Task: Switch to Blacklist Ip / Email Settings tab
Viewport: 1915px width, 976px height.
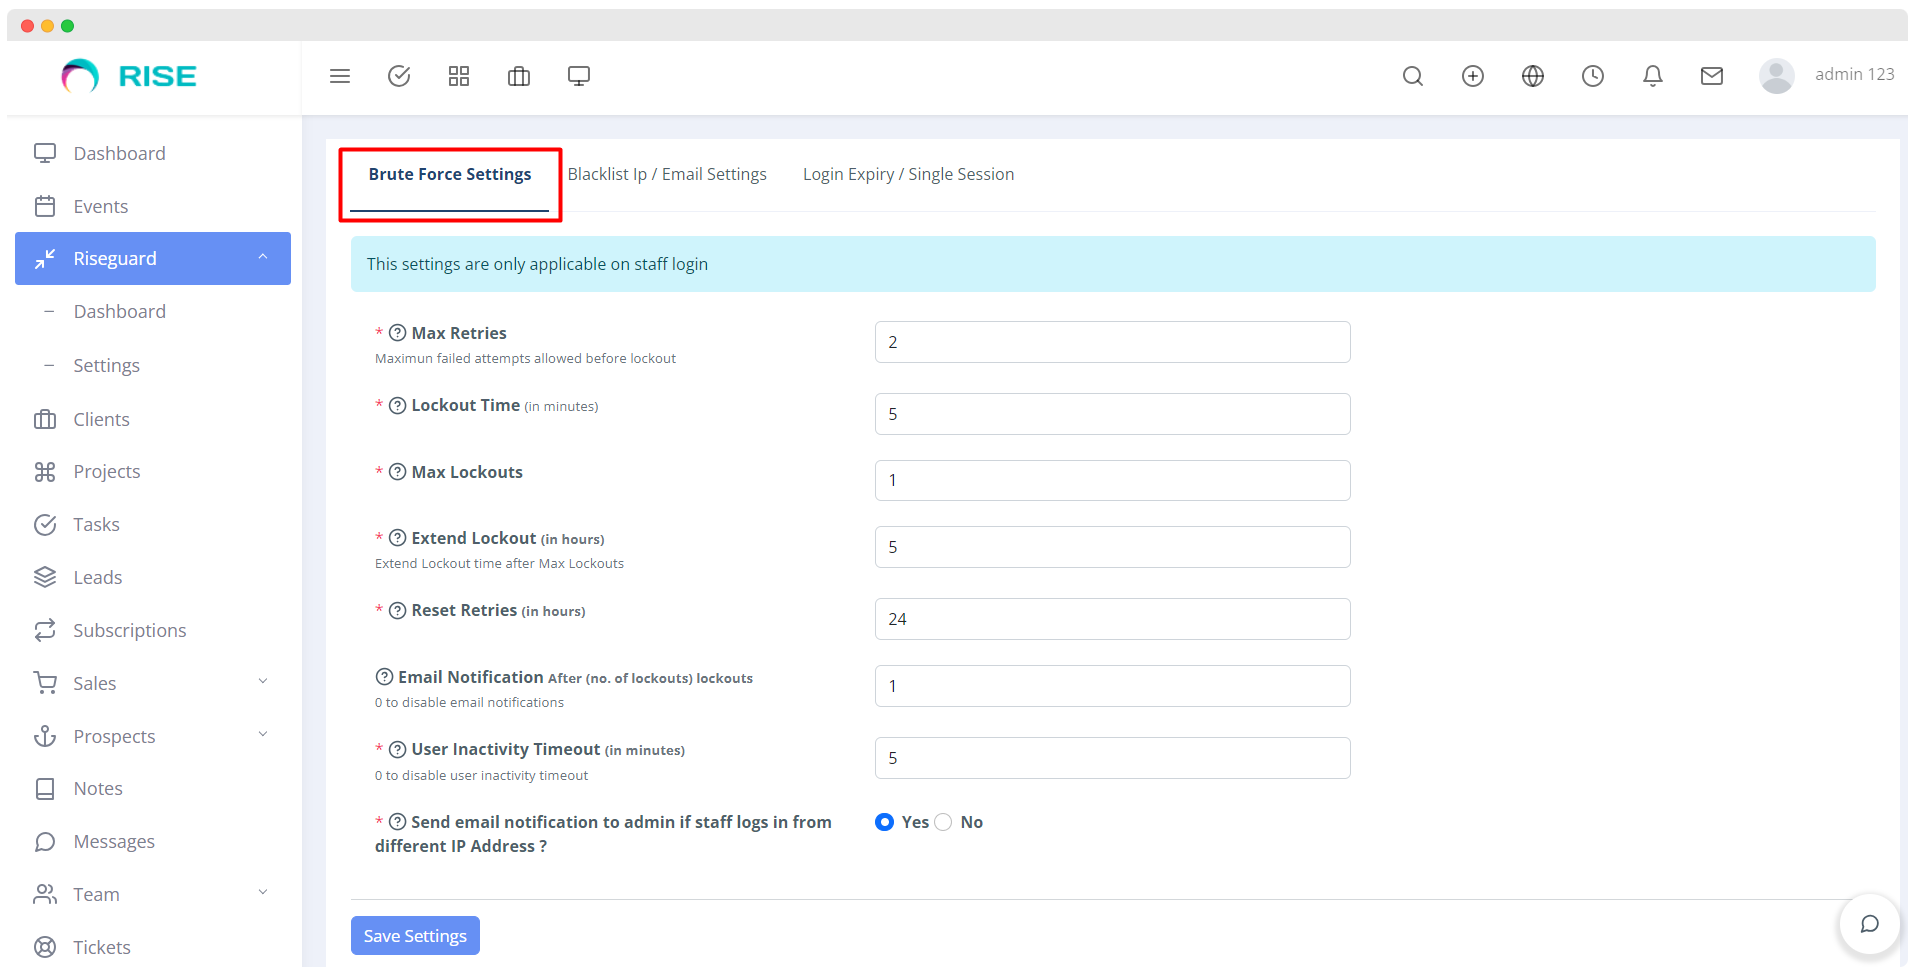Action: tap(667, 174)
